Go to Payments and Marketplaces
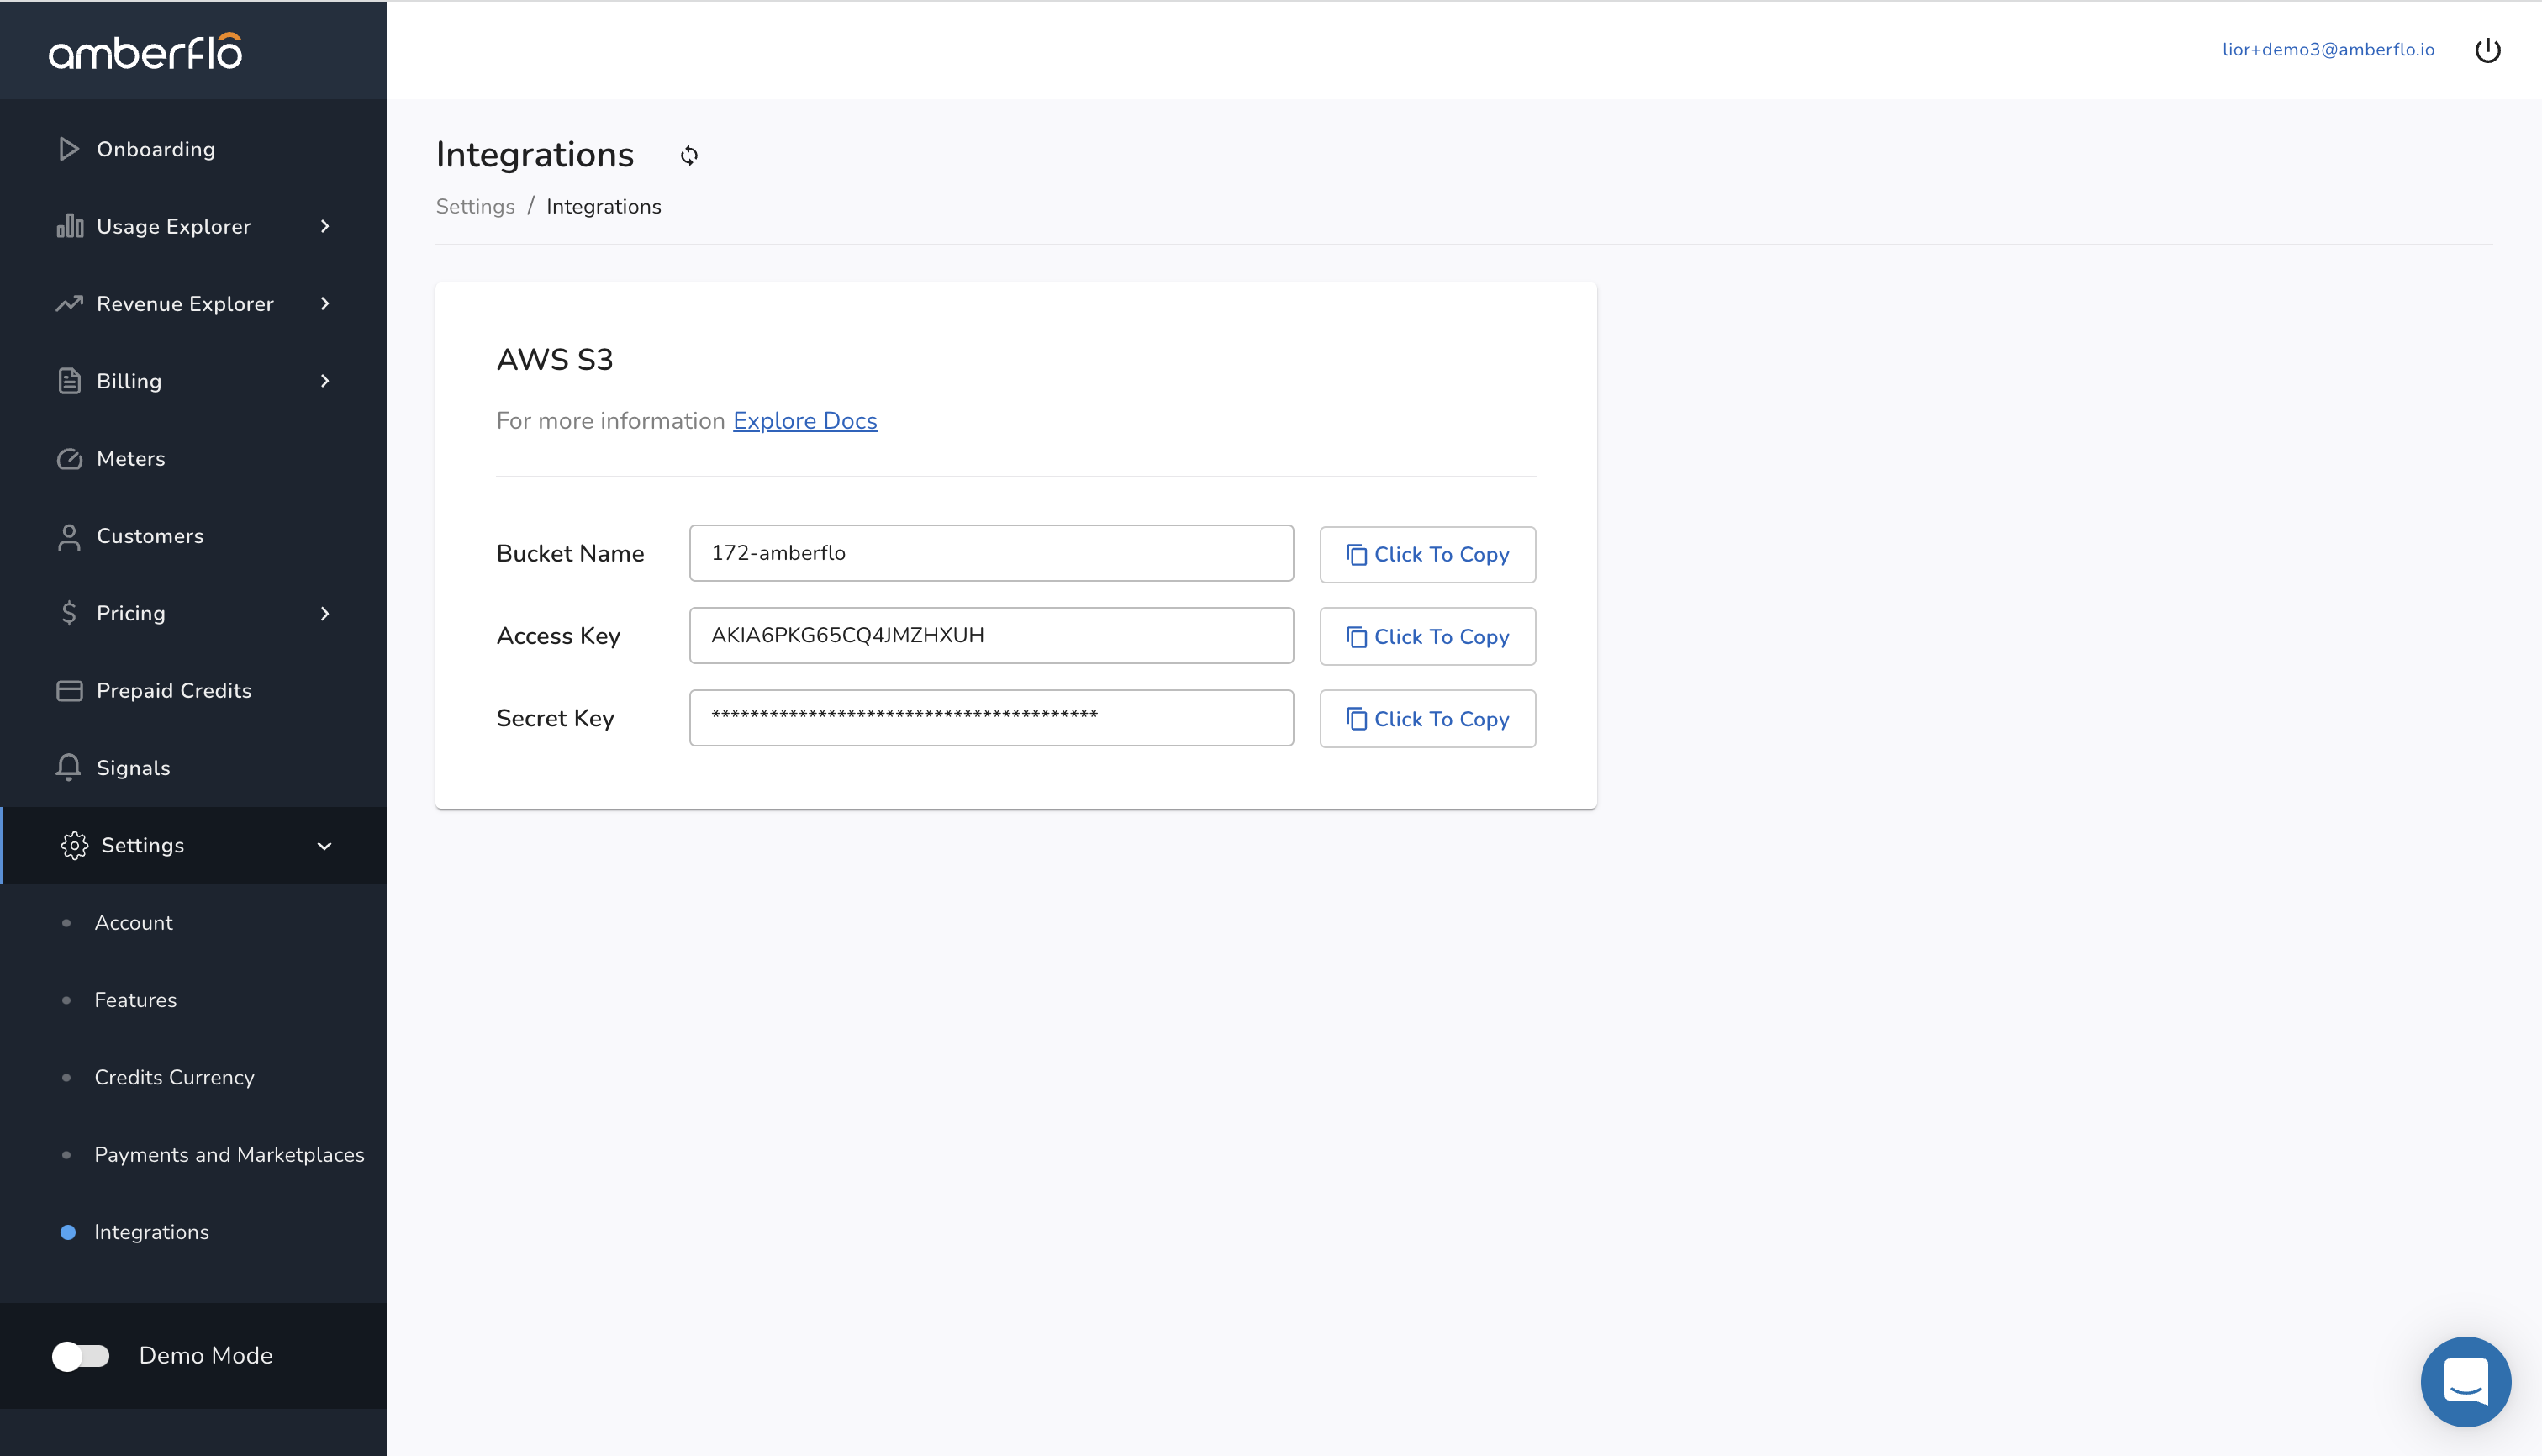This screenshot has height=1456, width=2542. pos(229,1155)
